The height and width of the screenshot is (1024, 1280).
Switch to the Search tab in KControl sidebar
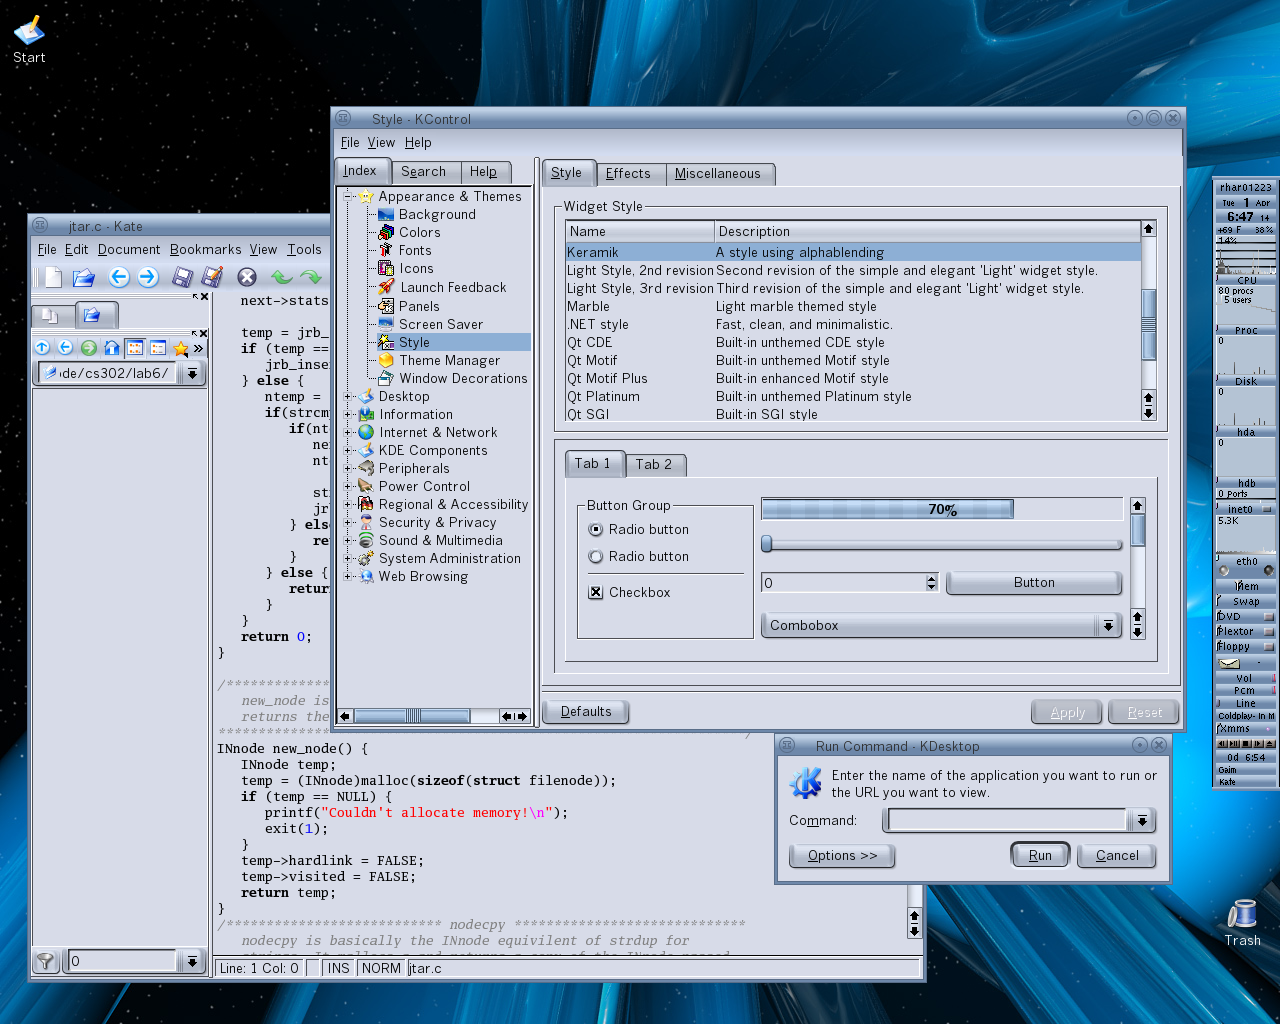tap(424, 172)
